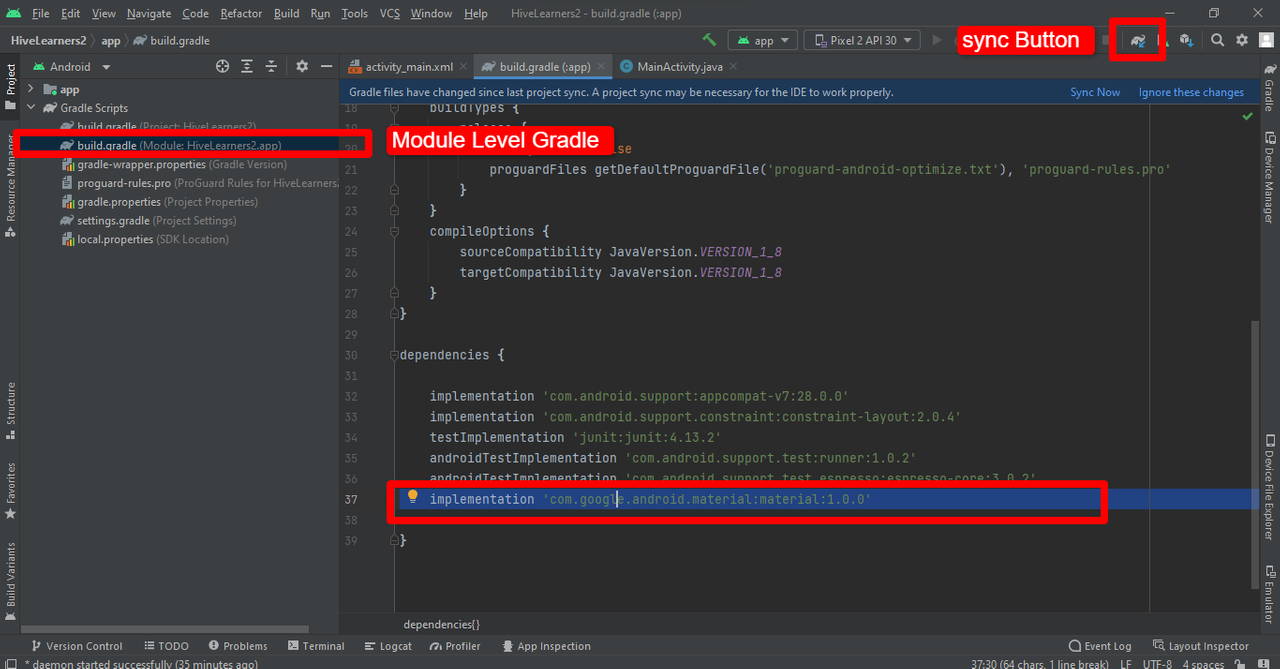Screen dimensions: 1280x669
Task: Click the editor vertical scrollbar
Action: tap(1254, 455)
